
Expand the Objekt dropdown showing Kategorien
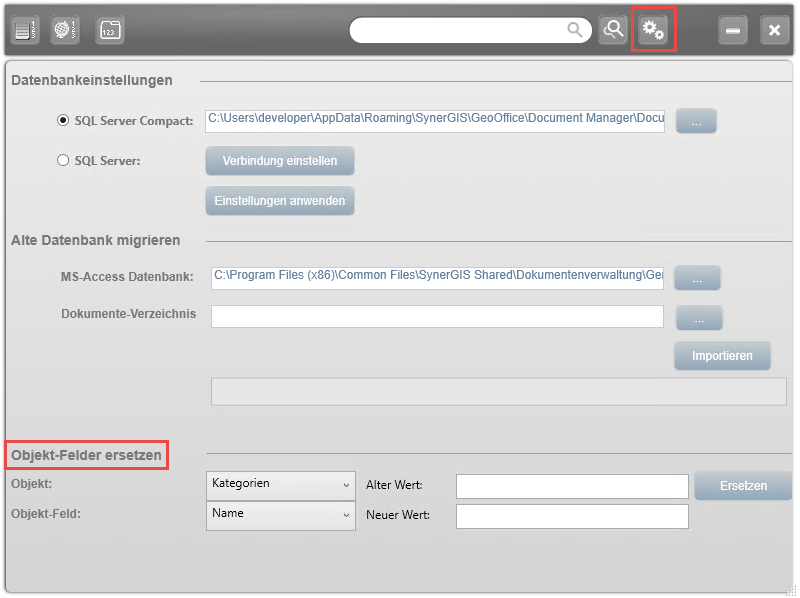coord(281,484)
